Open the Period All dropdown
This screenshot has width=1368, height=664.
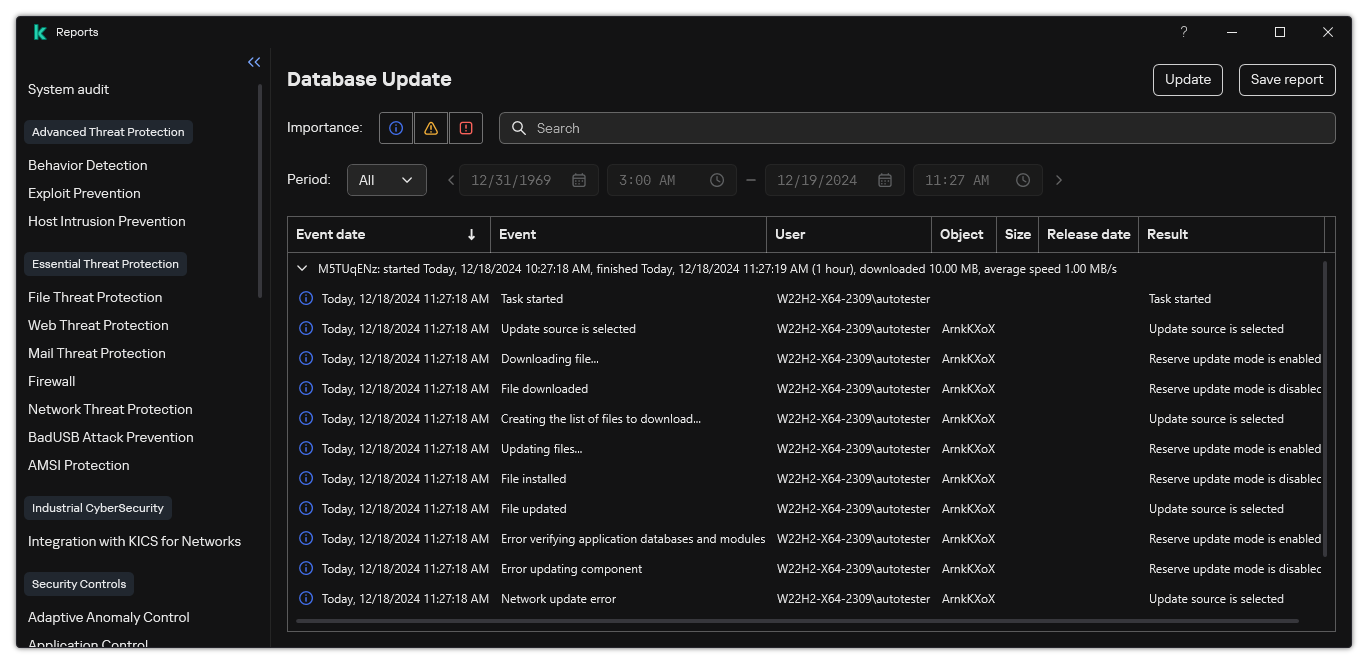pyautogui.click(x=386, y=180)
